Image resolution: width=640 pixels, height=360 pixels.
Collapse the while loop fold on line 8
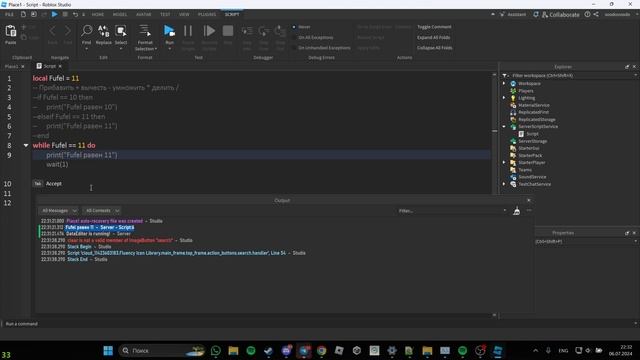[26, 145]
